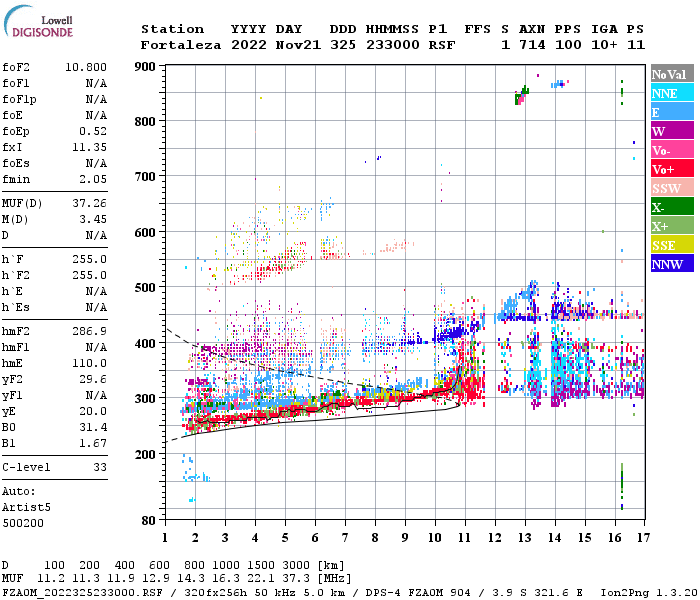This screenshot has height=600, width=700.
Task: Select the NNW dark blue legend swatch
Action: pyautogui.click(x=672, y=263)
